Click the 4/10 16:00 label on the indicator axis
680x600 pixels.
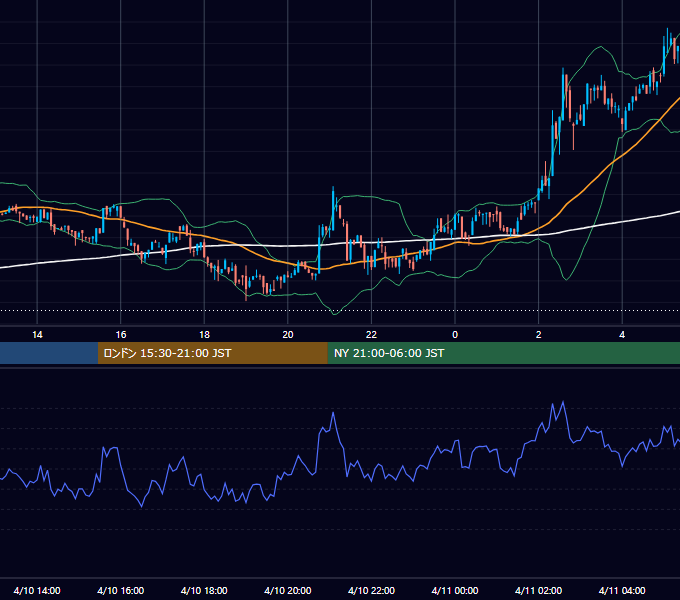pos(121,590)
